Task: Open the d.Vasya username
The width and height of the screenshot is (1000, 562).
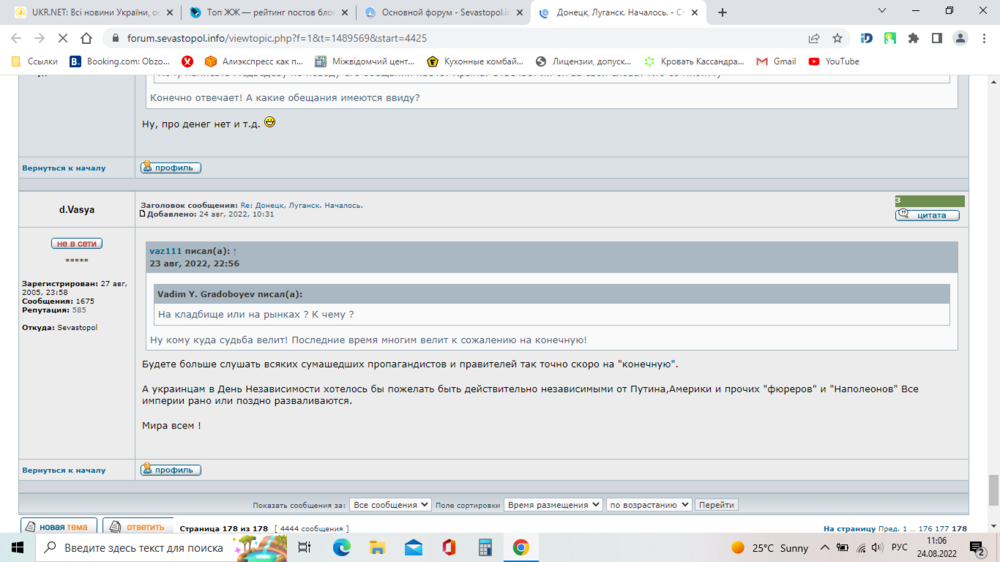Action: (77, 209)
